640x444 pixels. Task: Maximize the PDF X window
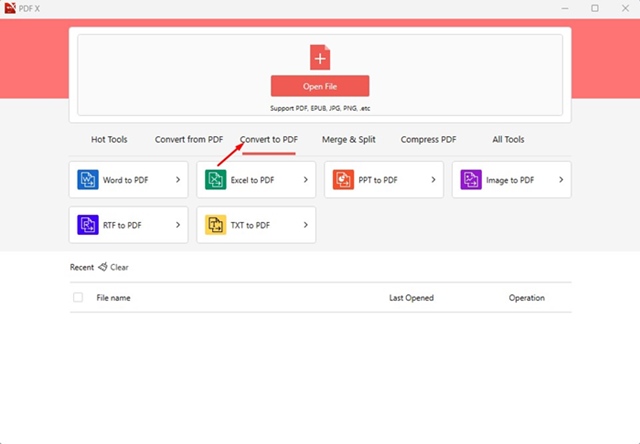(x=595, y=8)
